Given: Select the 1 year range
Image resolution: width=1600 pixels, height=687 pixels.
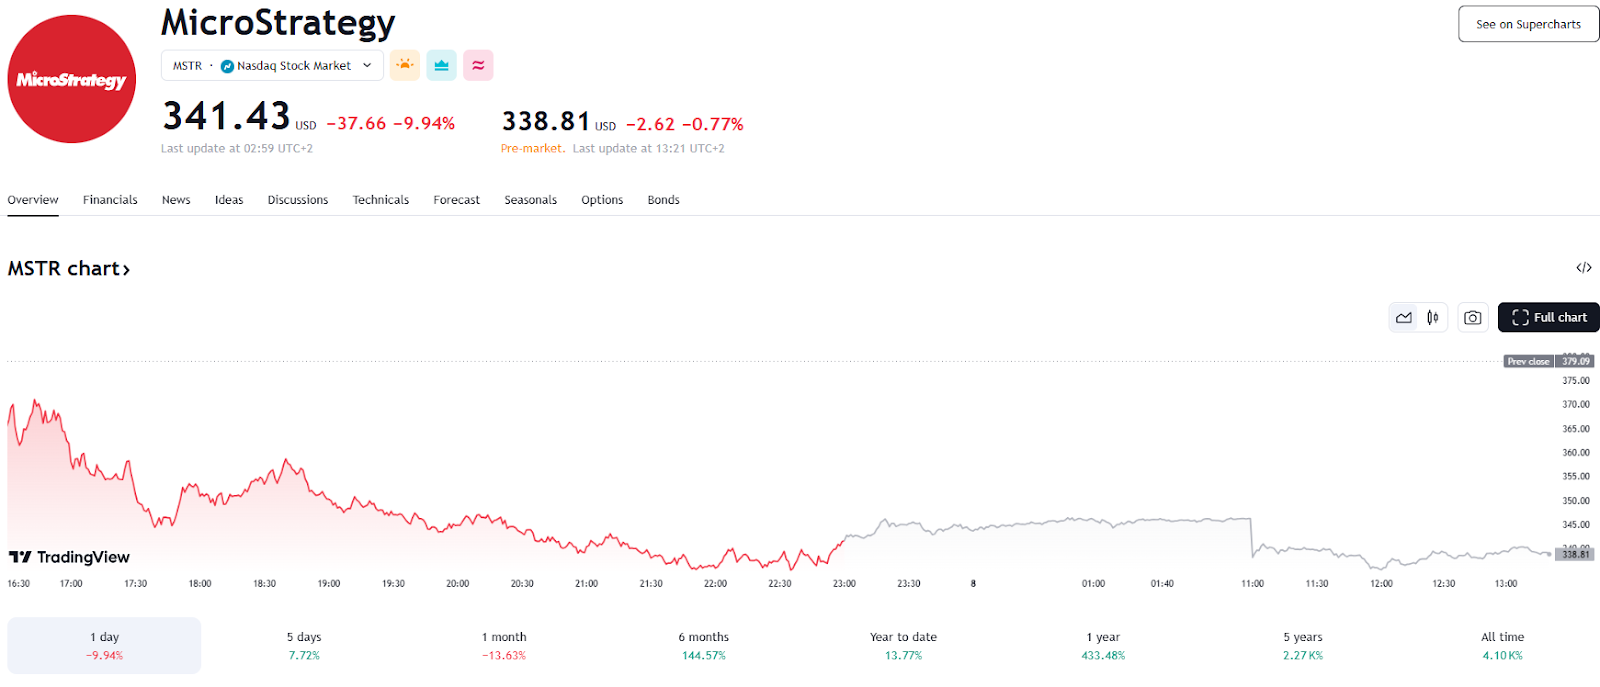Looking at the screenshot, I should [x=1103, y=646].
